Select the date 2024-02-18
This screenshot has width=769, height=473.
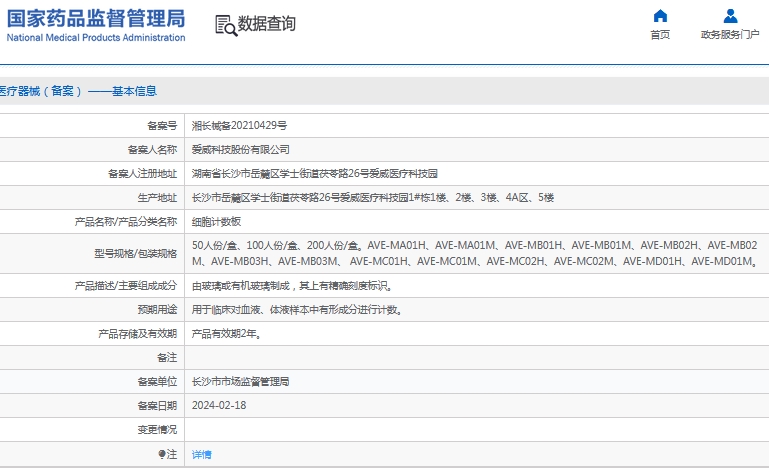219,406
